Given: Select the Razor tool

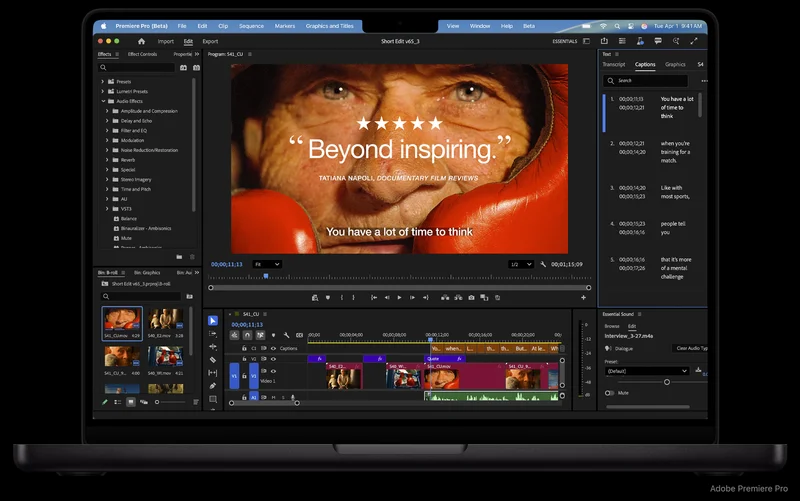Looking at the screenshot, I should click(x=213, y=360).
